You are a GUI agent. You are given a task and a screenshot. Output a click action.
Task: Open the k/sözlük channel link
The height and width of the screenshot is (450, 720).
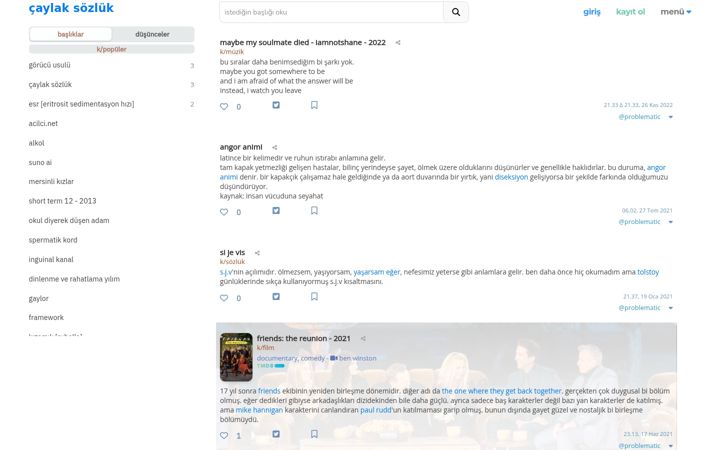[232, 262]
